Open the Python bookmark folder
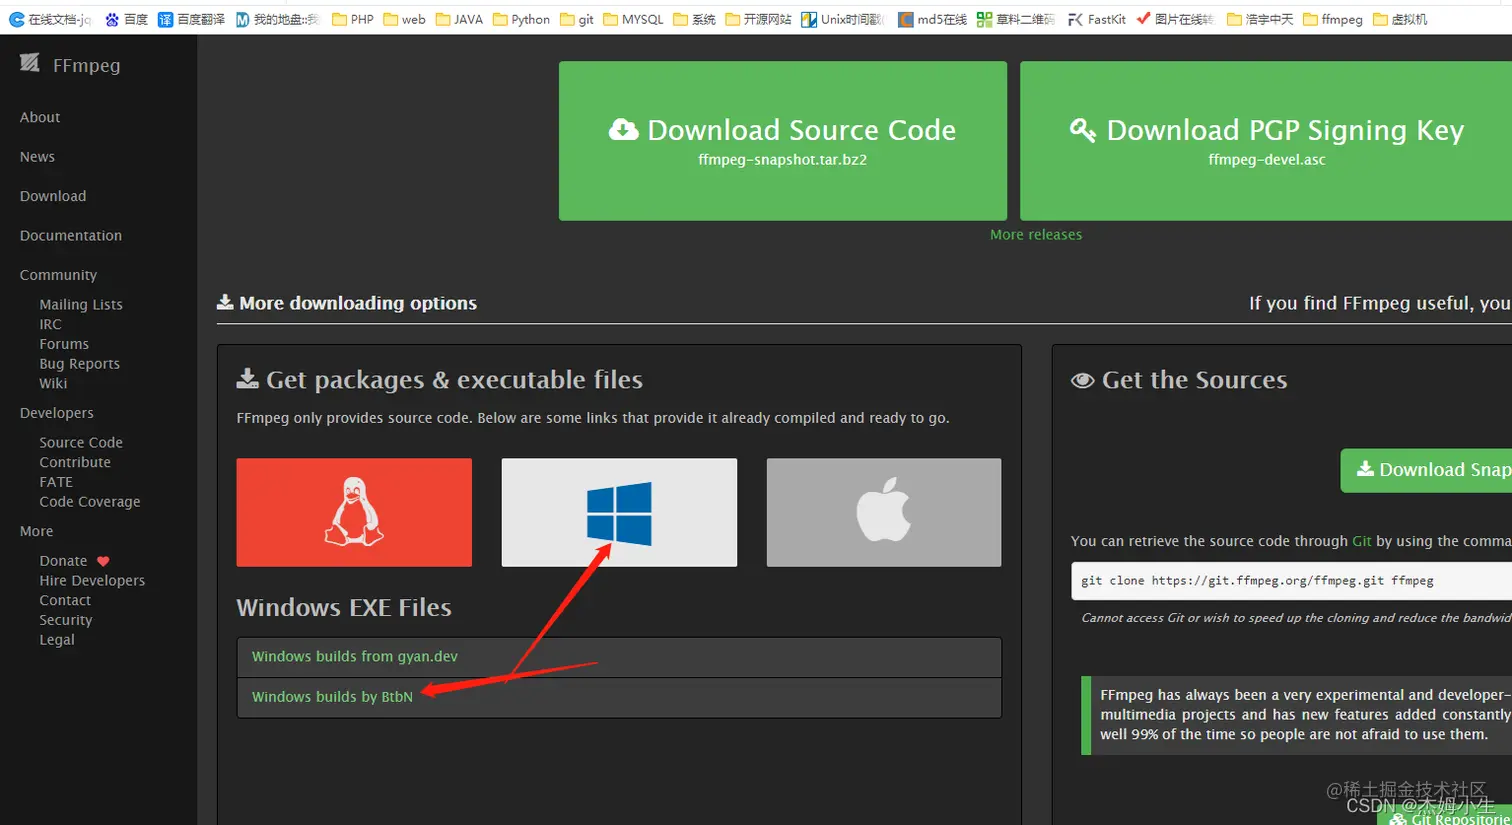1512x825 pixels. (x=521, y=19)
